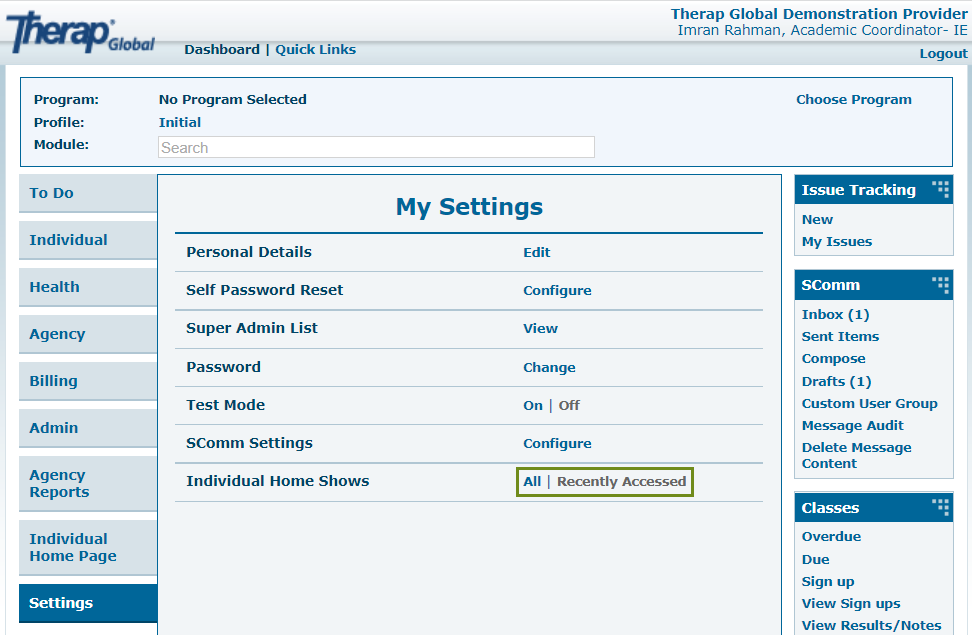
Task: Turn Test Mode Off
Action: point(569,406)
